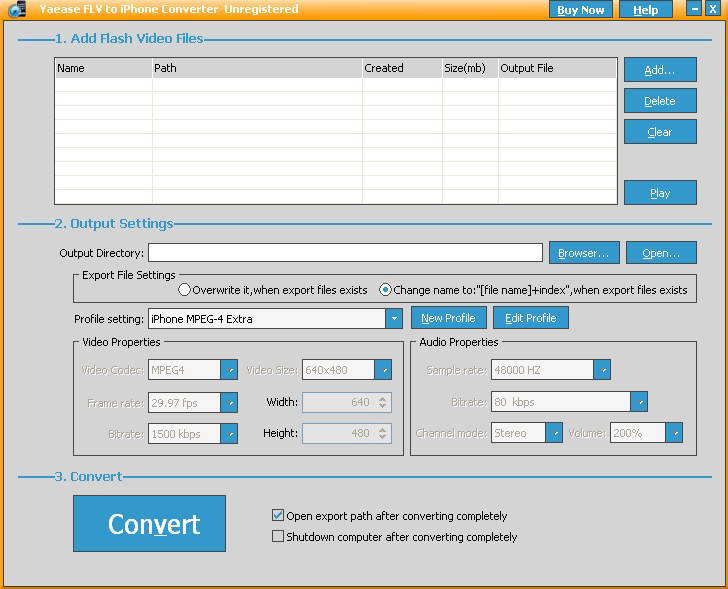This screenshot has width=728, height=589.
Task: Click Open... next to output directory
Action: coord(661,253)
